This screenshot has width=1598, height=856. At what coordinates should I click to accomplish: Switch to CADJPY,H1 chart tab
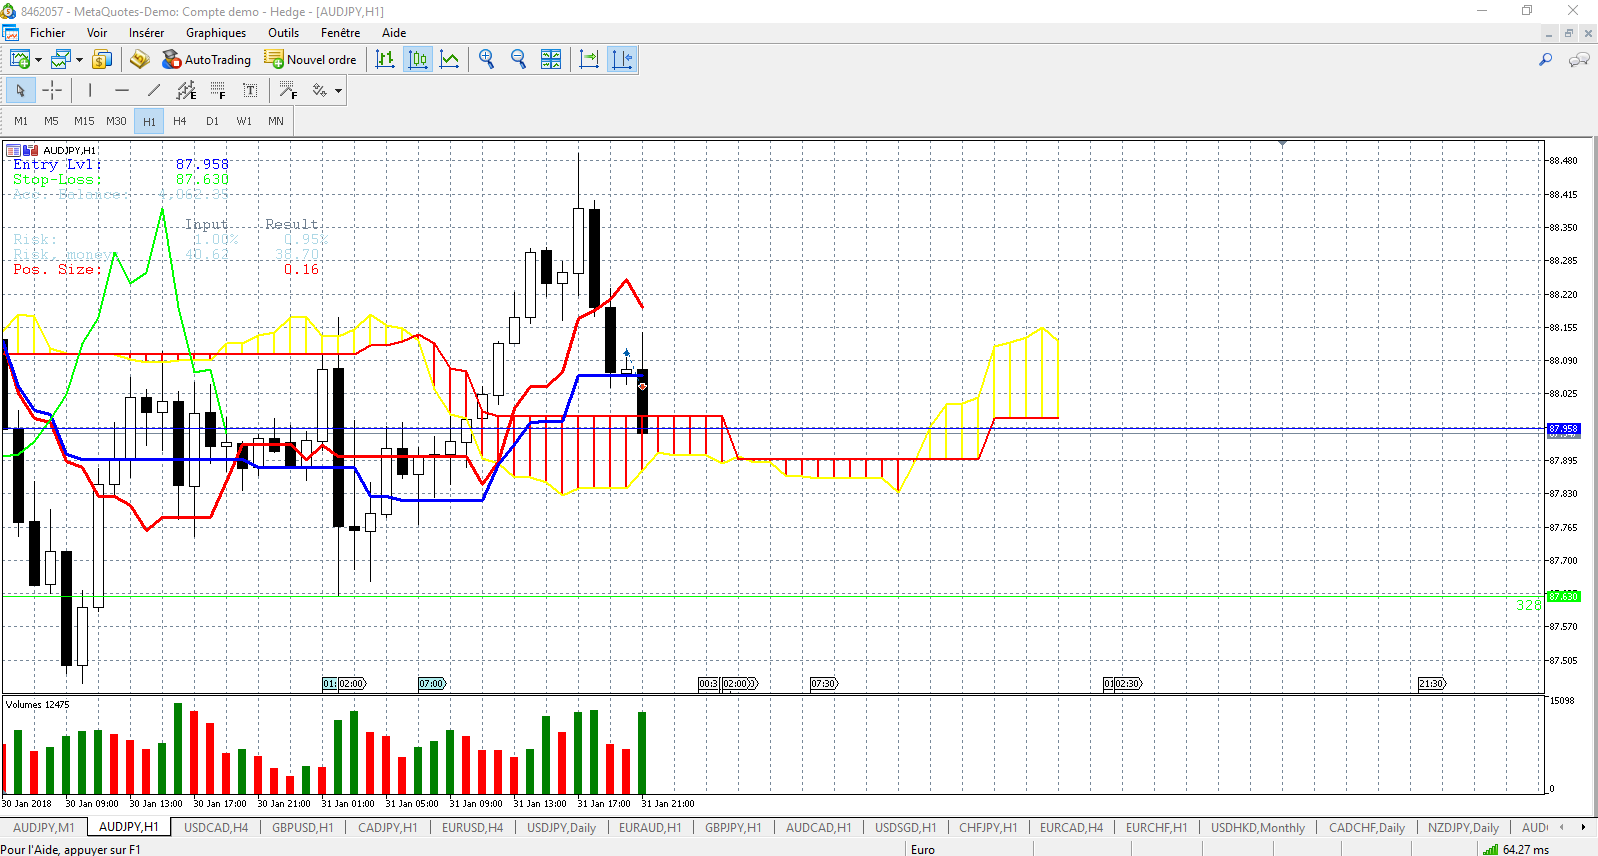[388, 827]
